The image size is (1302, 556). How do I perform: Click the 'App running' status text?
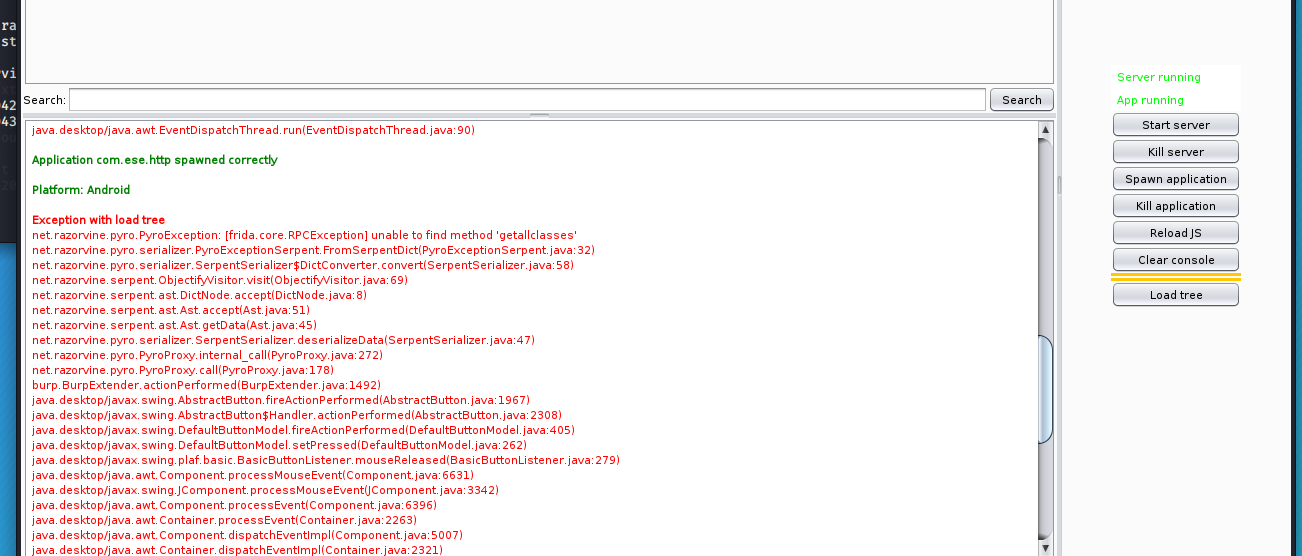(1150, 100)
